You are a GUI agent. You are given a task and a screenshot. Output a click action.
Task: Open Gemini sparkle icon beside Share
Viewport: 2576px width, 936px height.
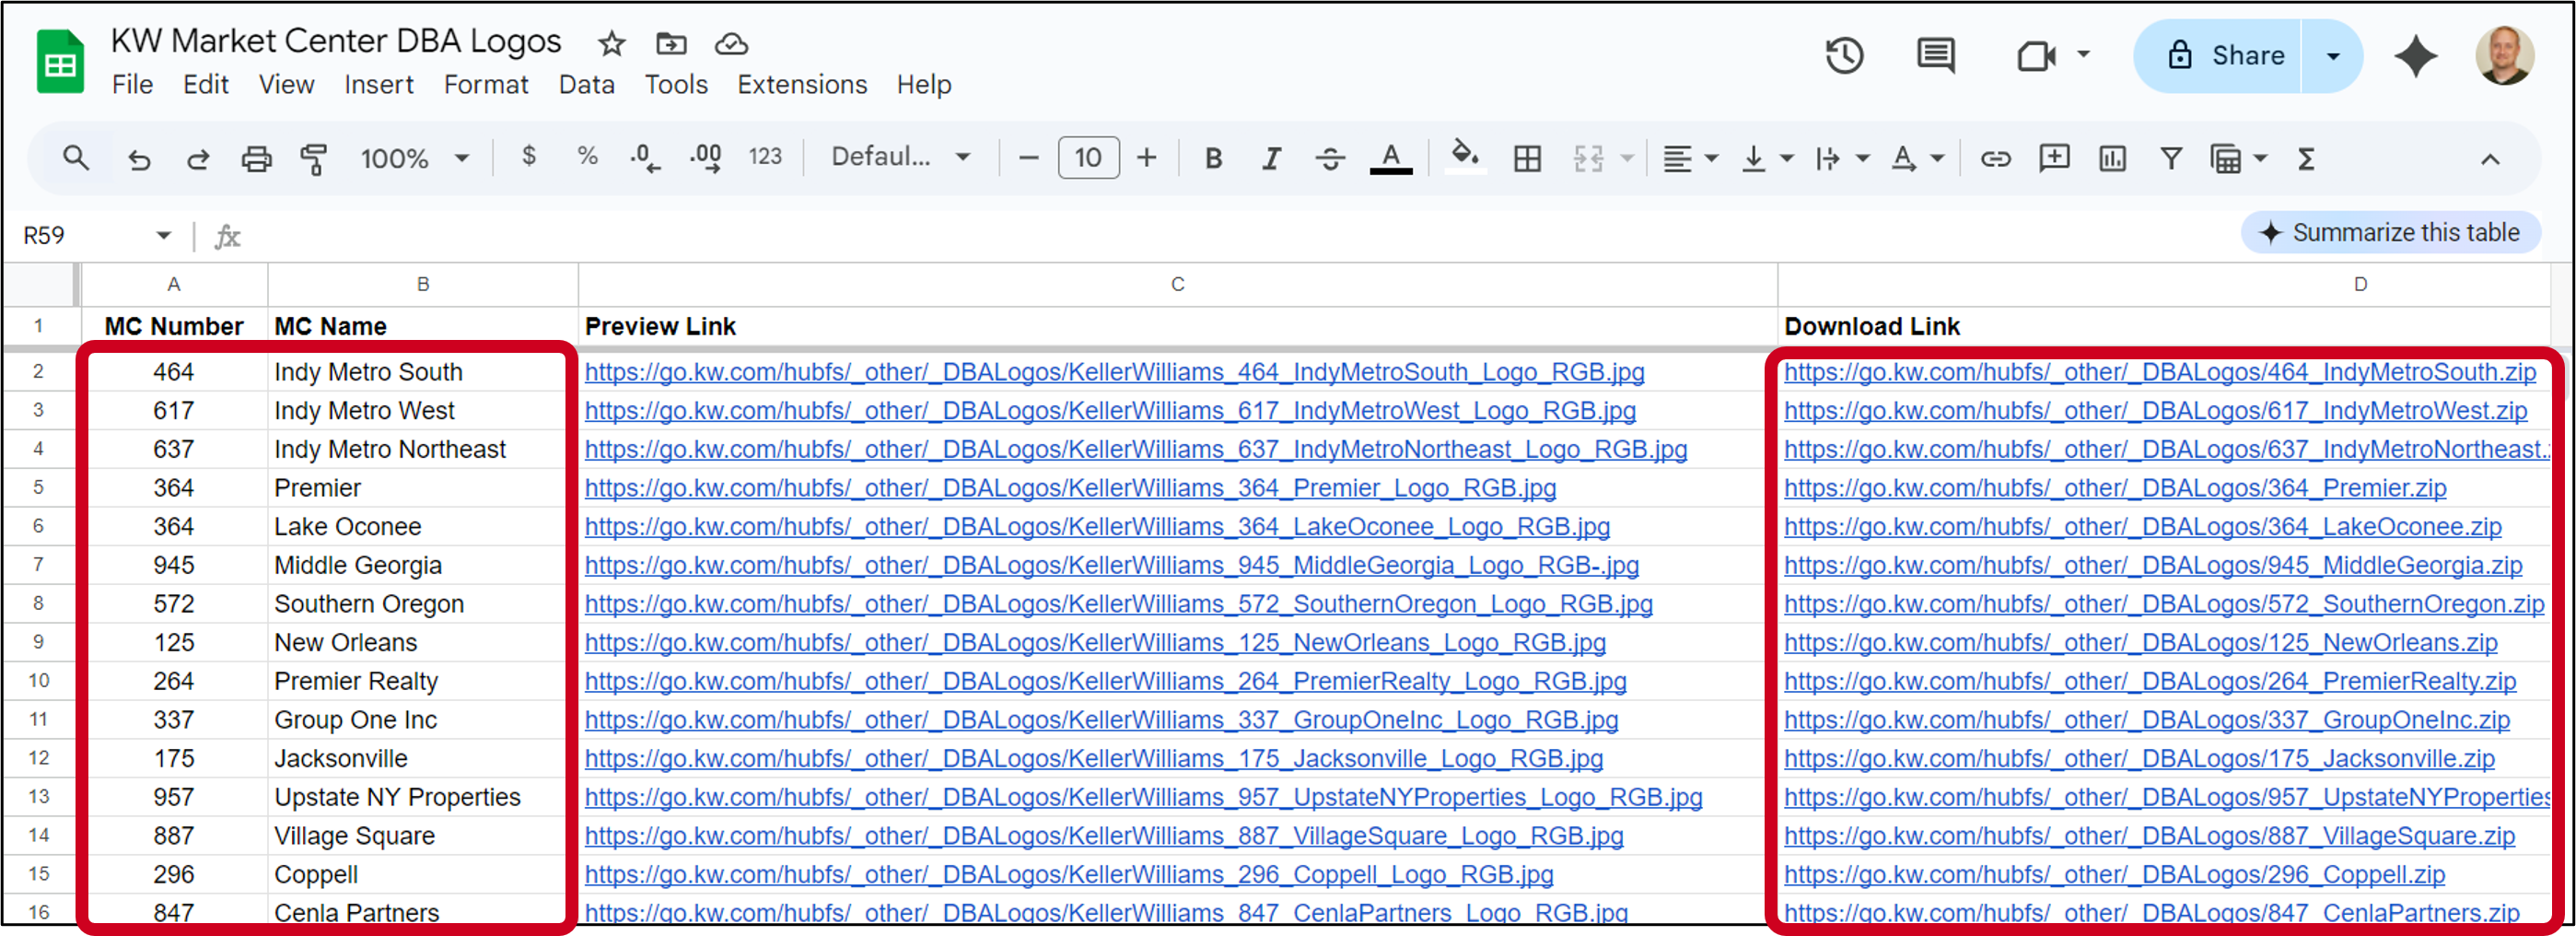click(x=2415, y=55)
